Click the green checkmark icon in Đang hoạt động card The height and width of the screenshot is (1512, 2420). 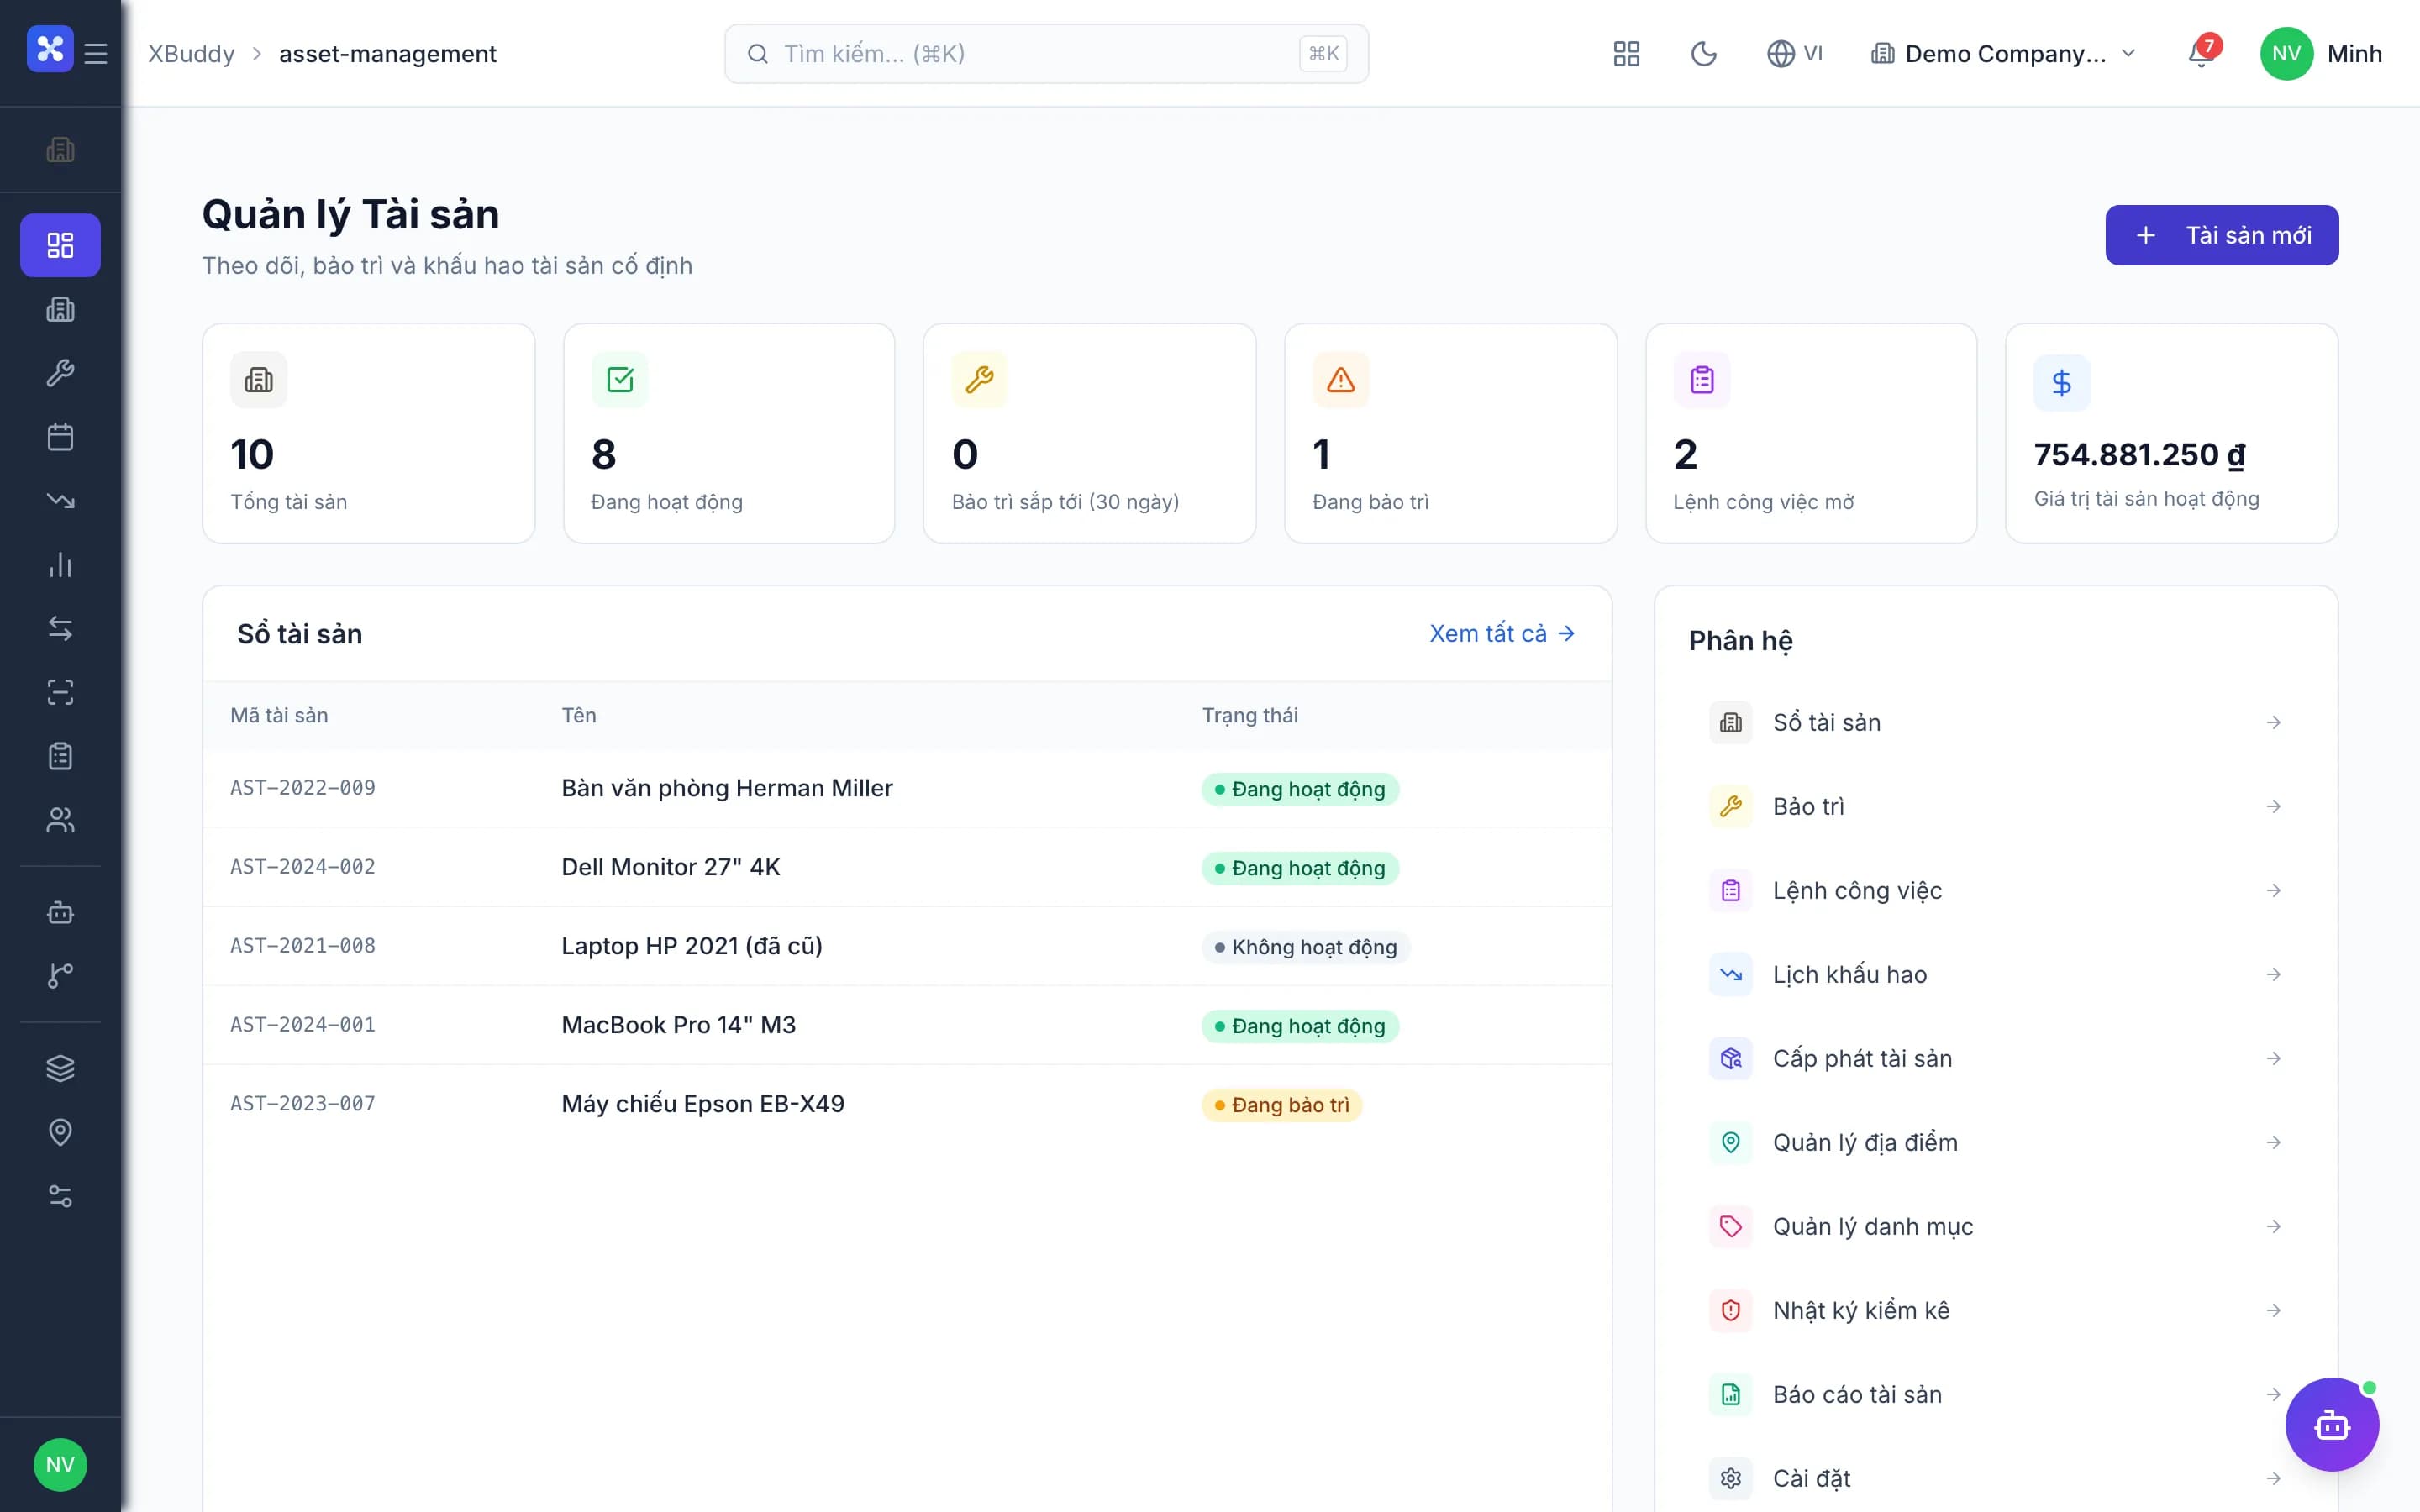click(x=620, y=380)
